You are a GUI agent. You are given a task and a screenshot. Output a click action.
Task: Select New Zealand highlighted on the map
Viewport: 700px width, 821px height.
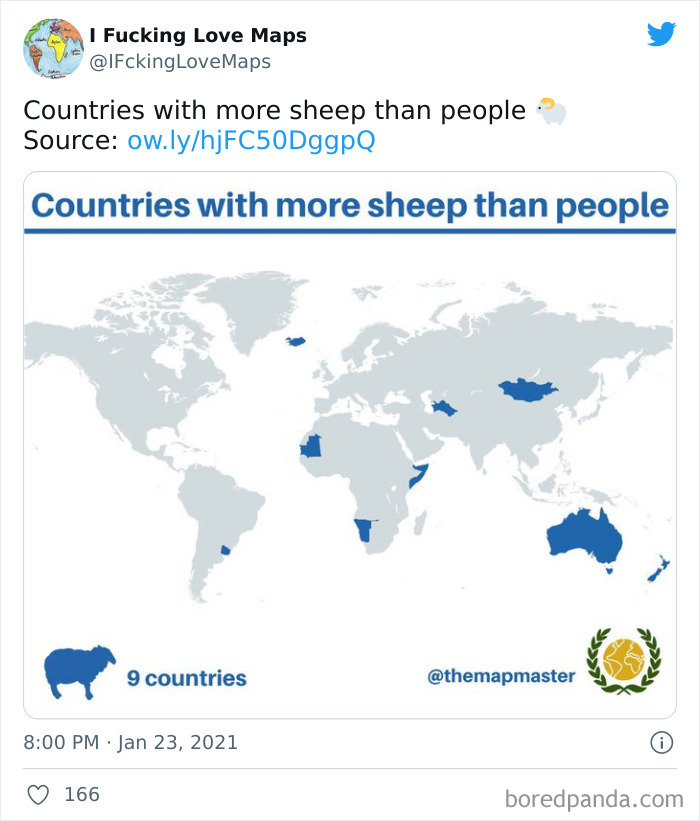(659, 569)
